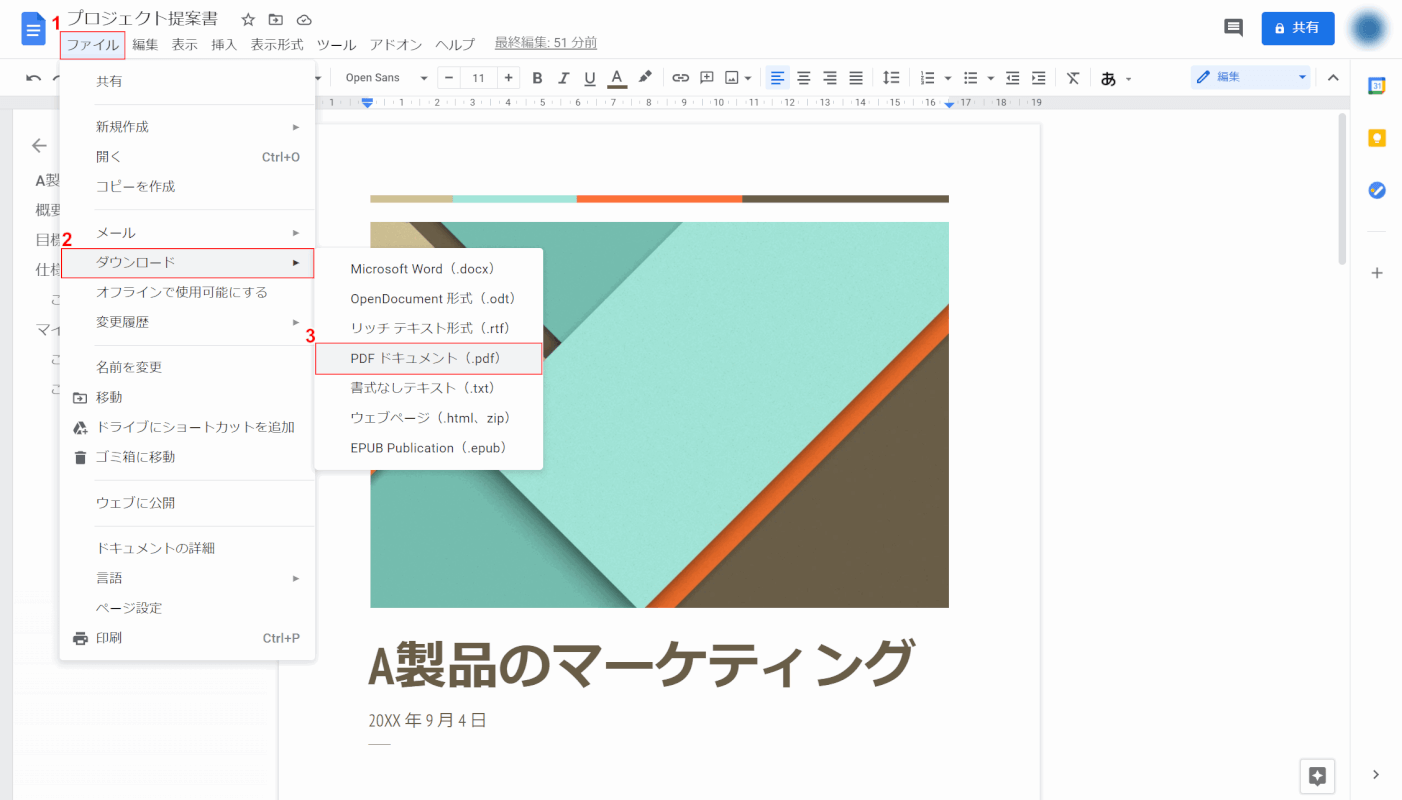Toggle underline formatting
1402x800 pixels.
[590, 78]
